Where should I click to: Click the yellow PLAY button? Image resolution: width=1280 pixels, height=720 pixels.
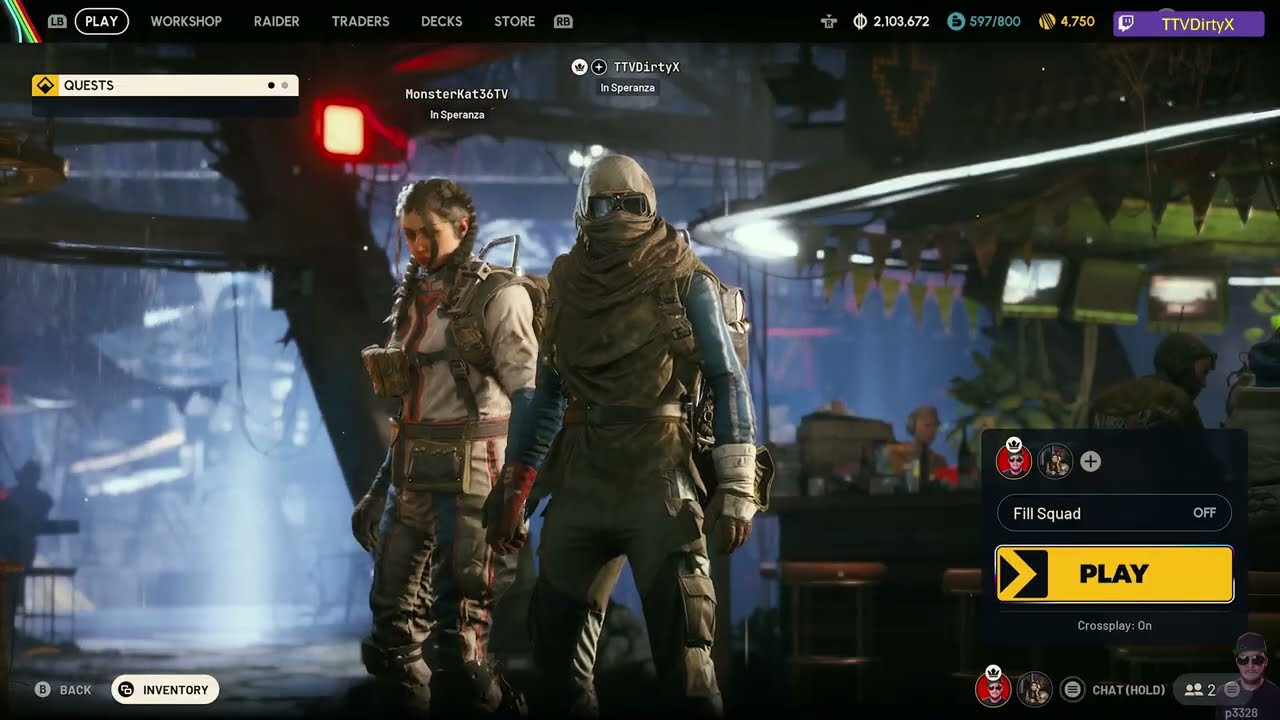click(1114, 574)
